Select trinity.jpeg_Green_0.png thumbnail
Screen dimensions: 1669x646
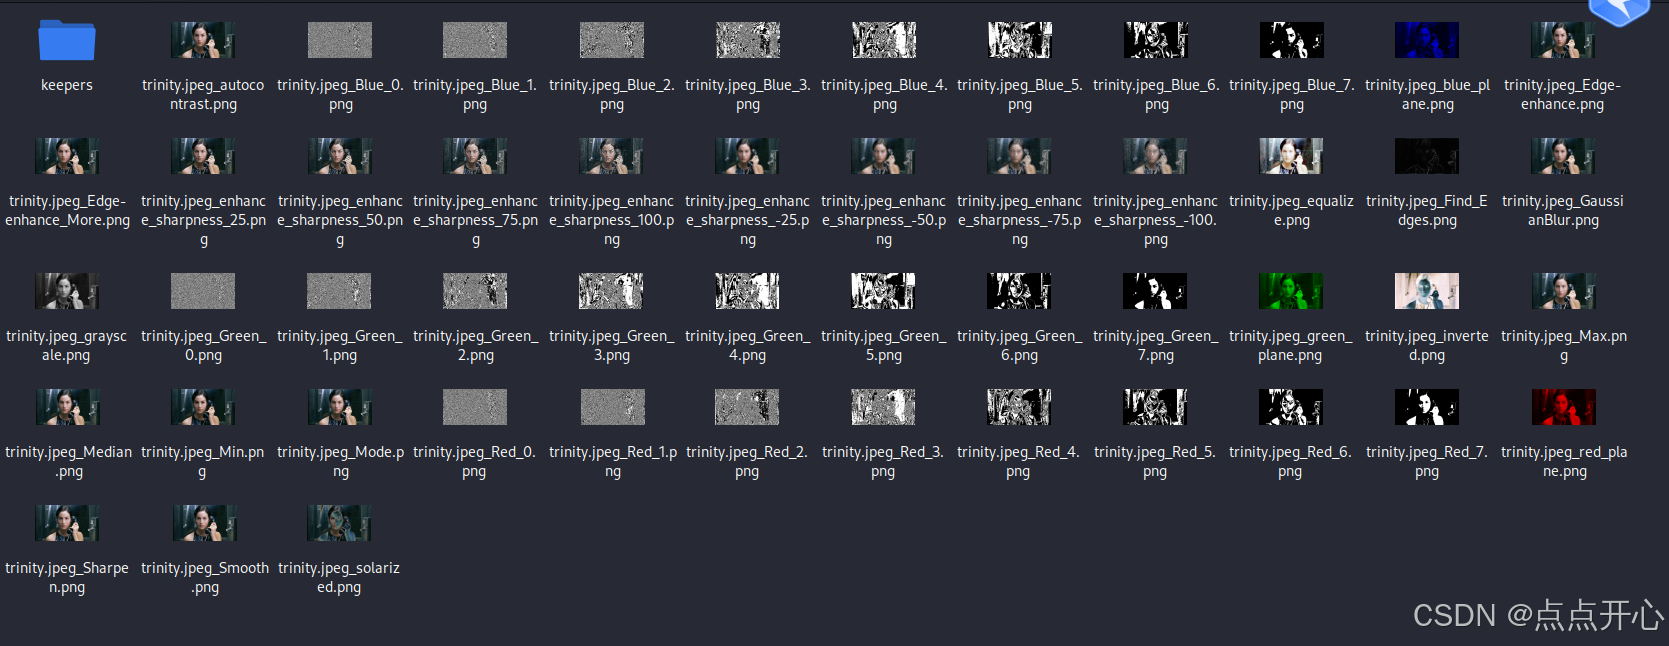pos(203,291)
